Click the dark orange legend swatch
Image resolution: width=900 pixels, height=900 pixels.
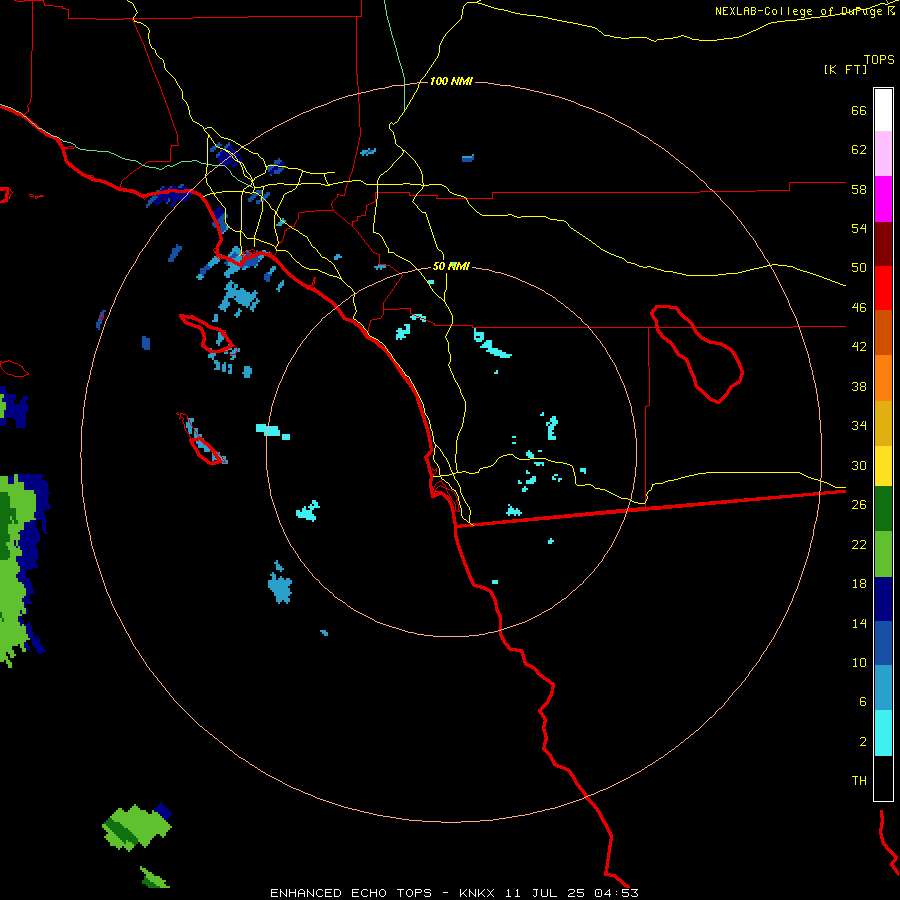pyautogui.click(x=883, y=333)
